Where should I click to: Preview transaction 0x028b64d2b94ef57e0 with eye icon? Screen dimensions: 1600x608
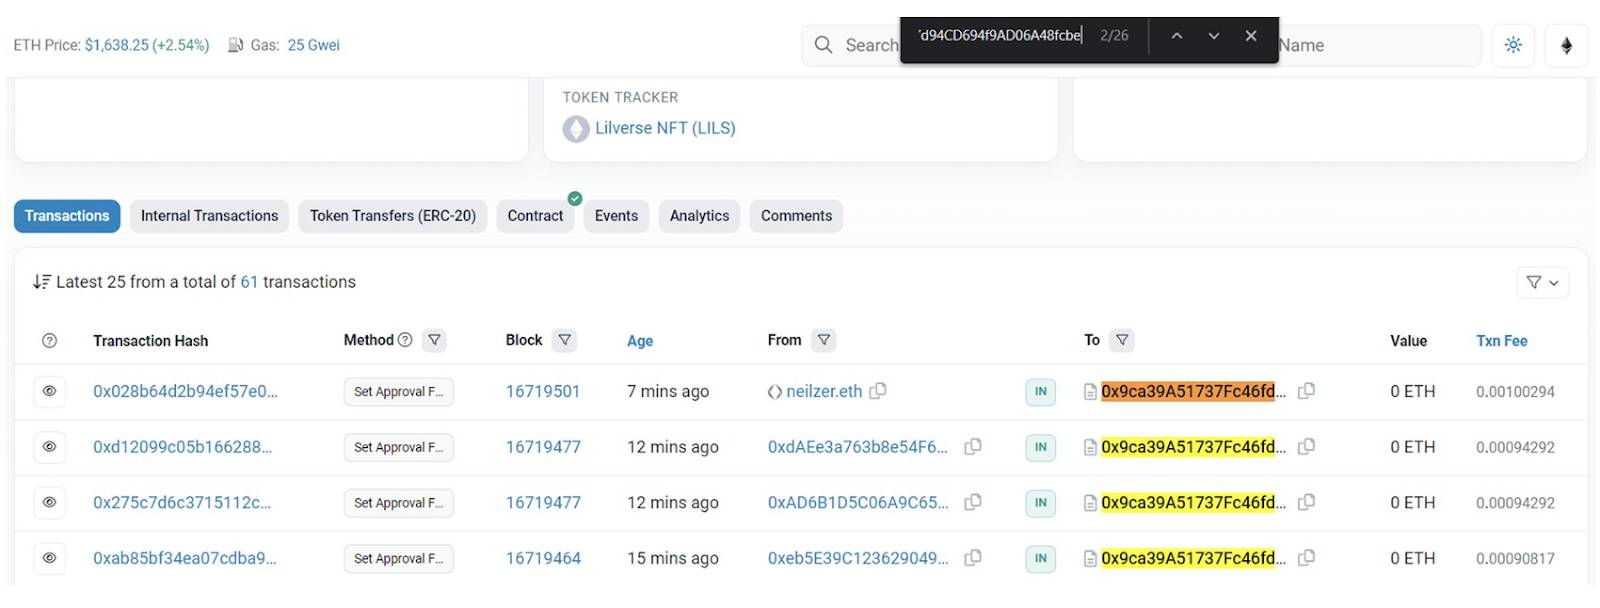pyautogui.click(x=49, y=392)
